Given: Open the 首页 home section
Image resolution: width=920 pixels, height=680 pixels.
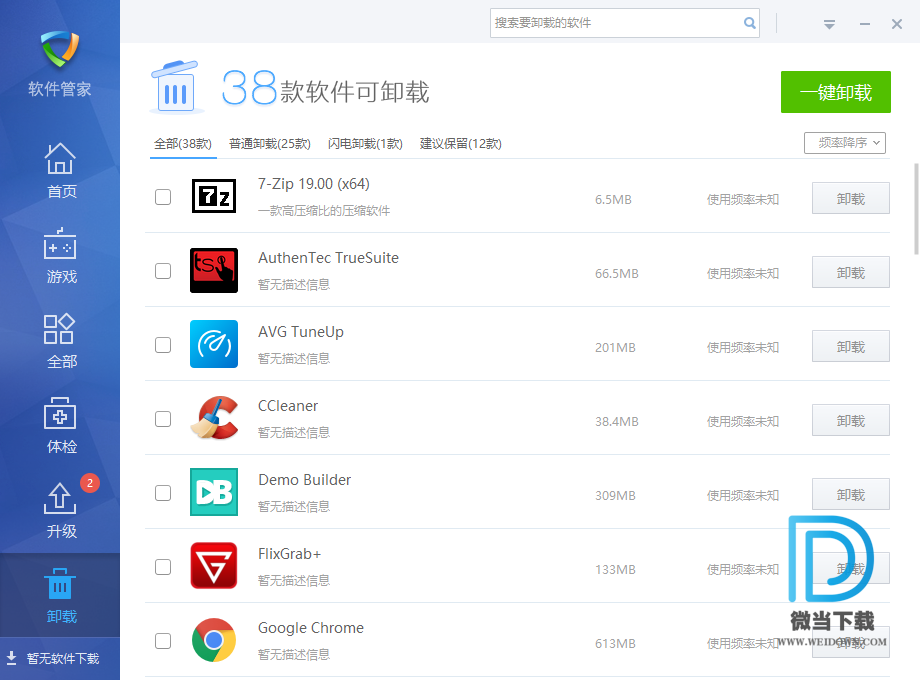Looking at the screenshot, I should pyautogui.click(x=60, y=170).
